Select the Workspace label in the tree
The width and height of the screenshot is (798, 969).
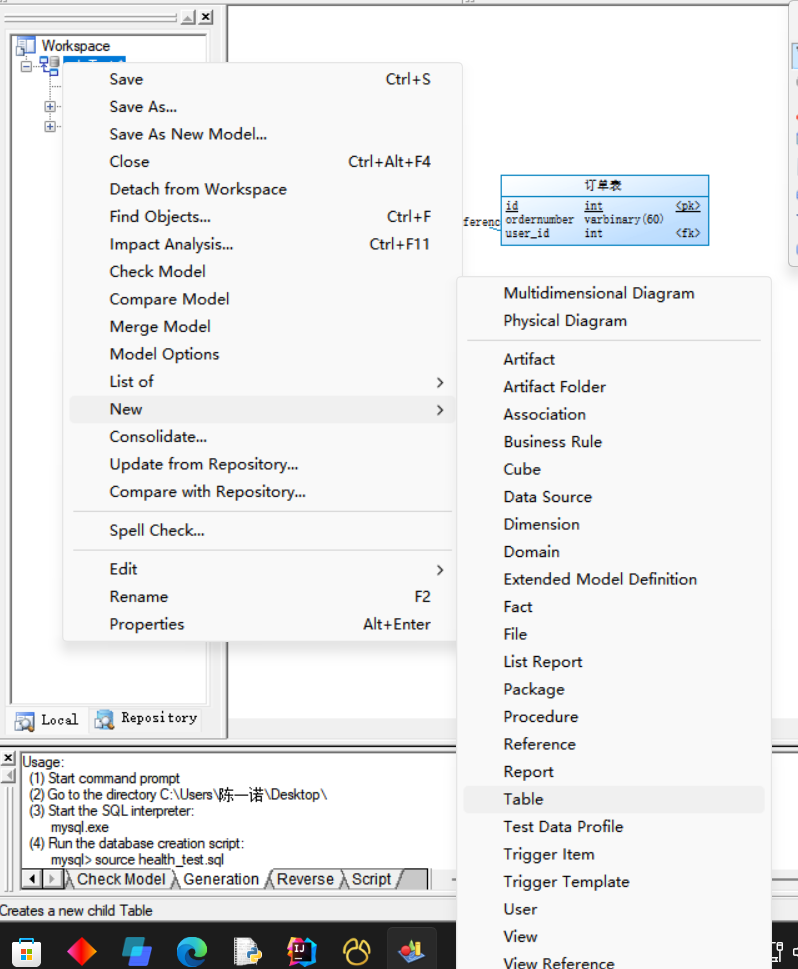click(75, 46)
